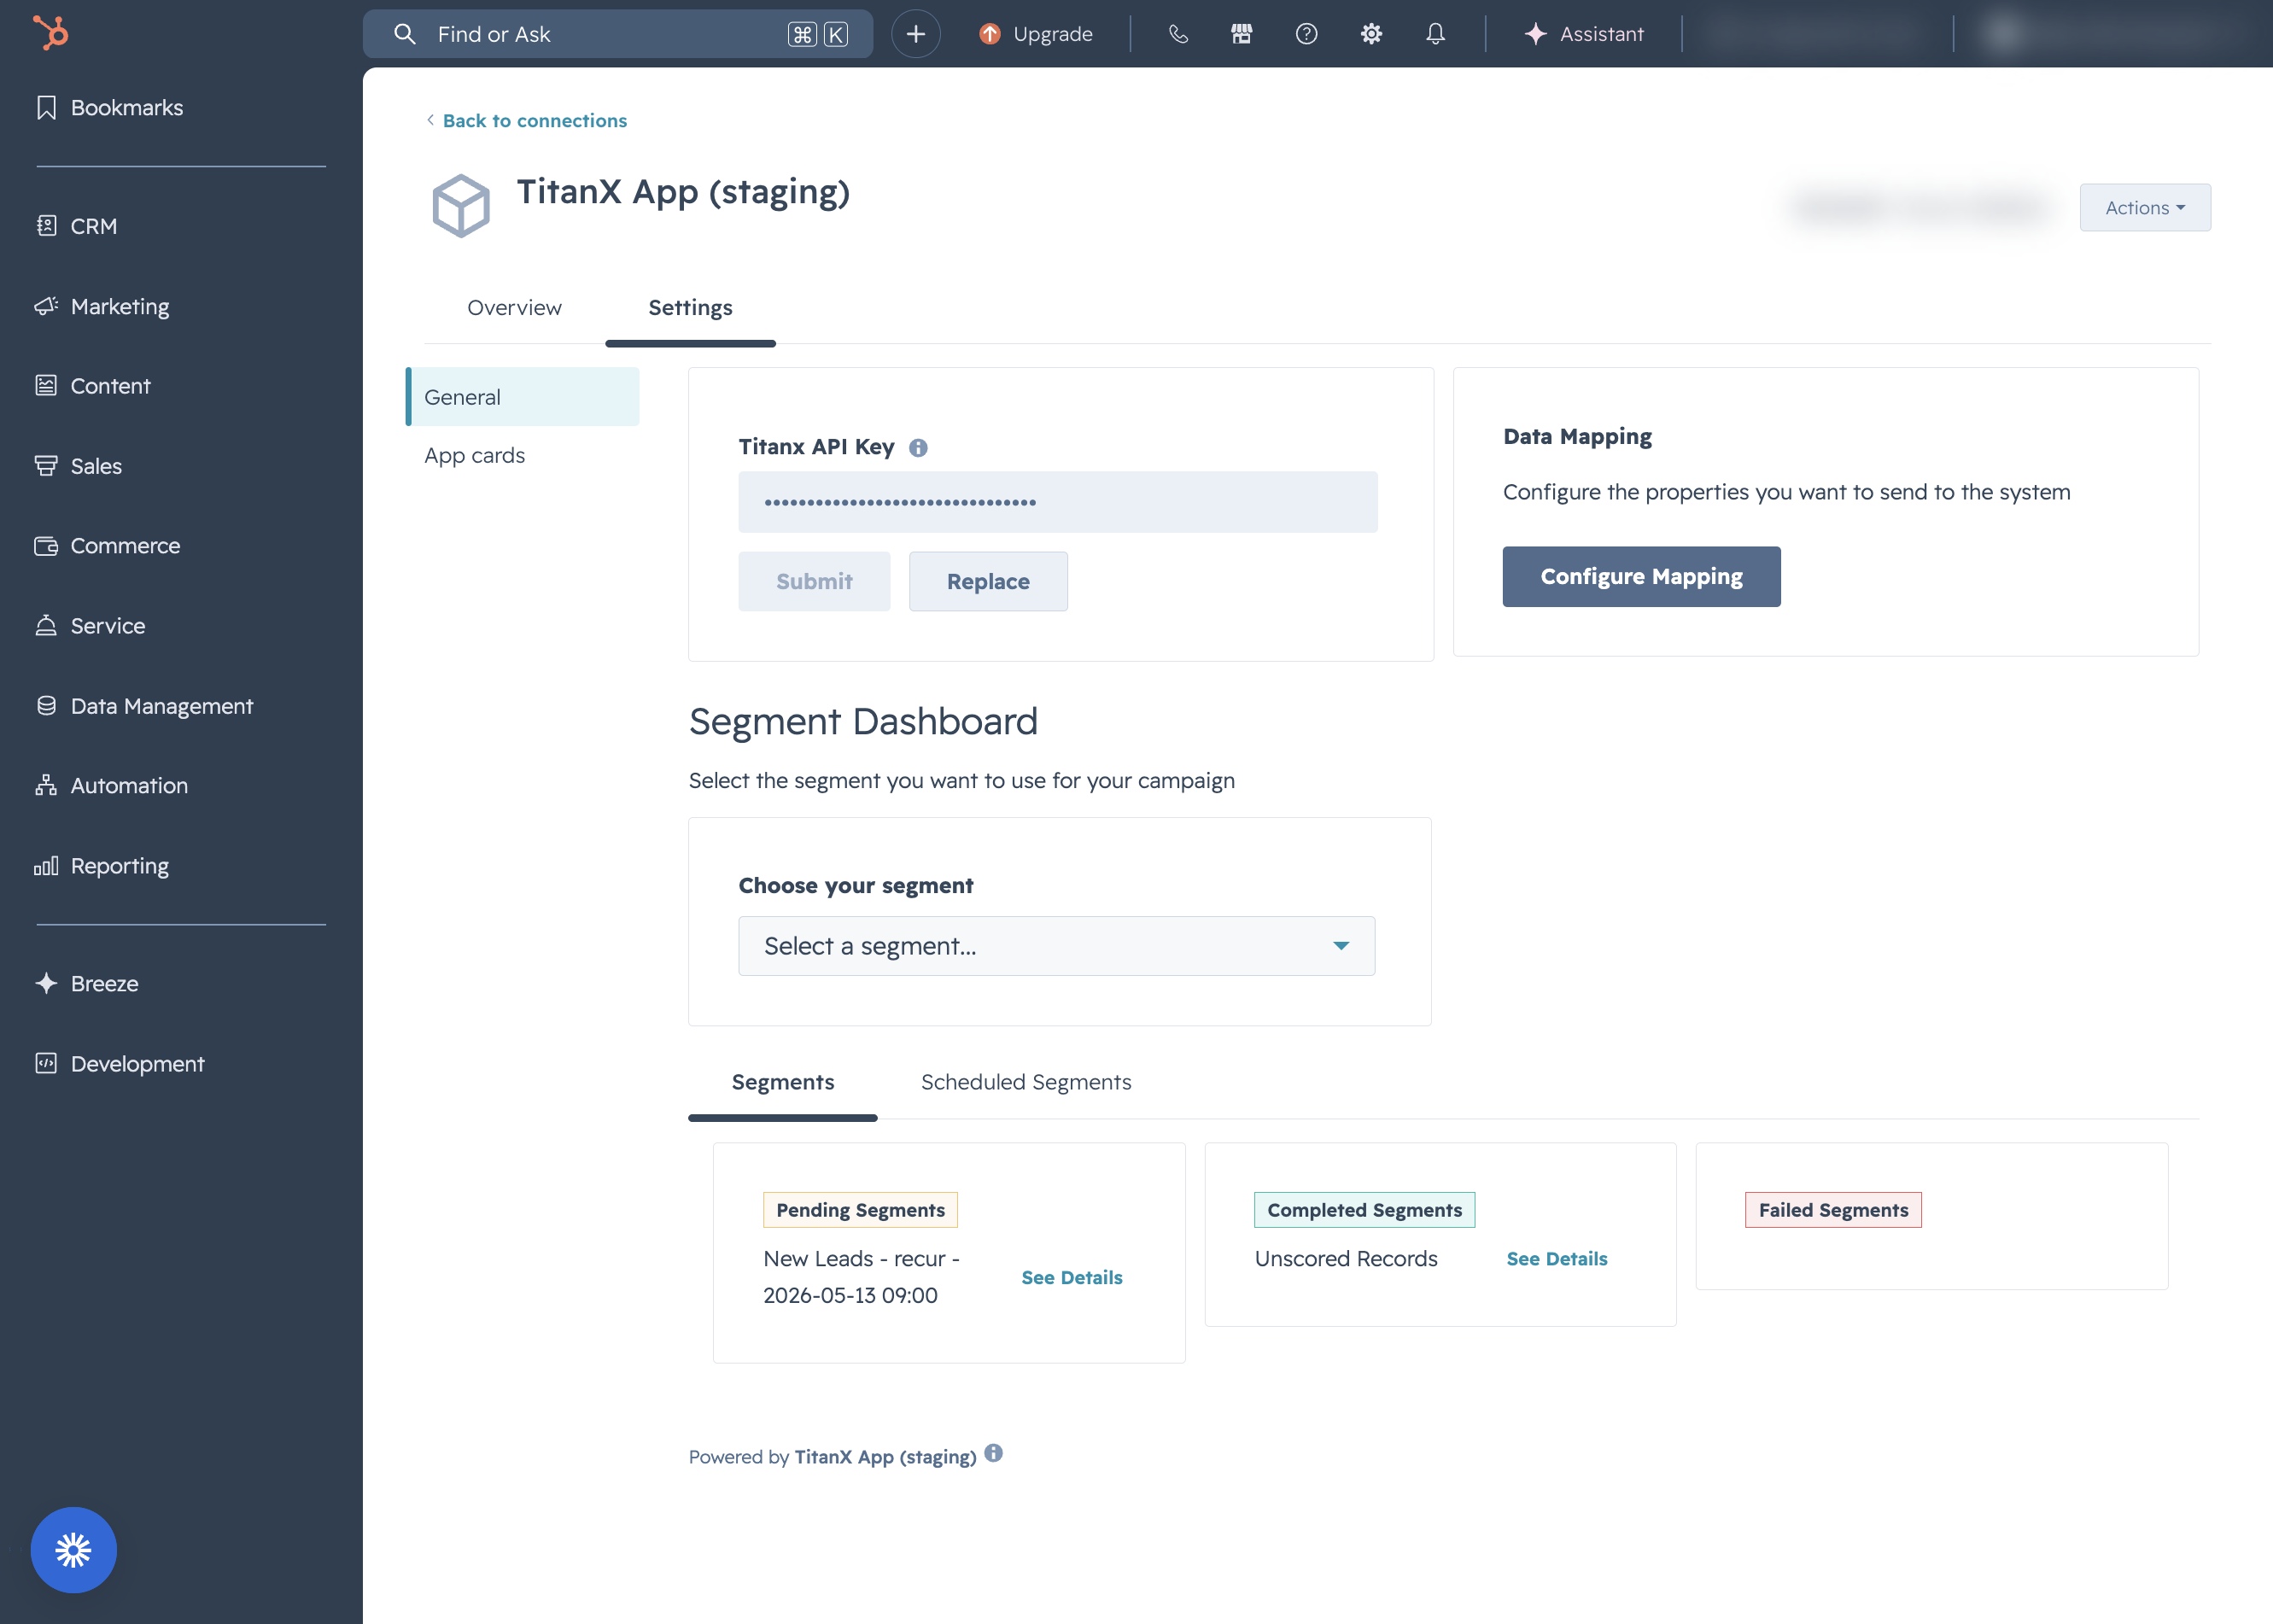Open Data Management in the sidebar
The width and height of the screenshot is (2273, 1624).
click(162, 706)
